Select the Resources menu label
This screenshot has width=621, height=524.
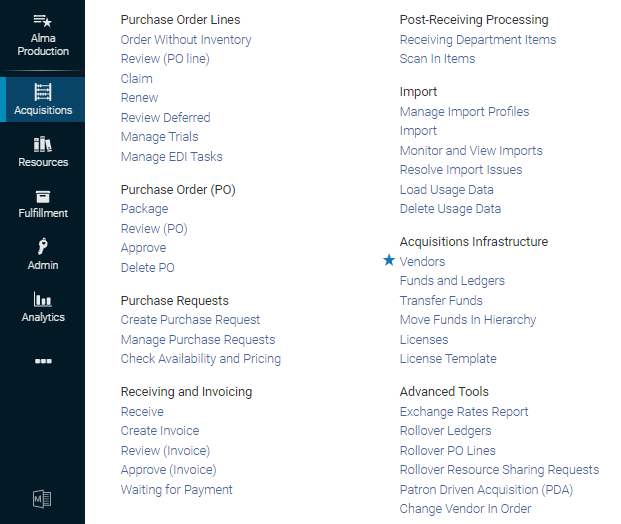[x=43, y=162]
